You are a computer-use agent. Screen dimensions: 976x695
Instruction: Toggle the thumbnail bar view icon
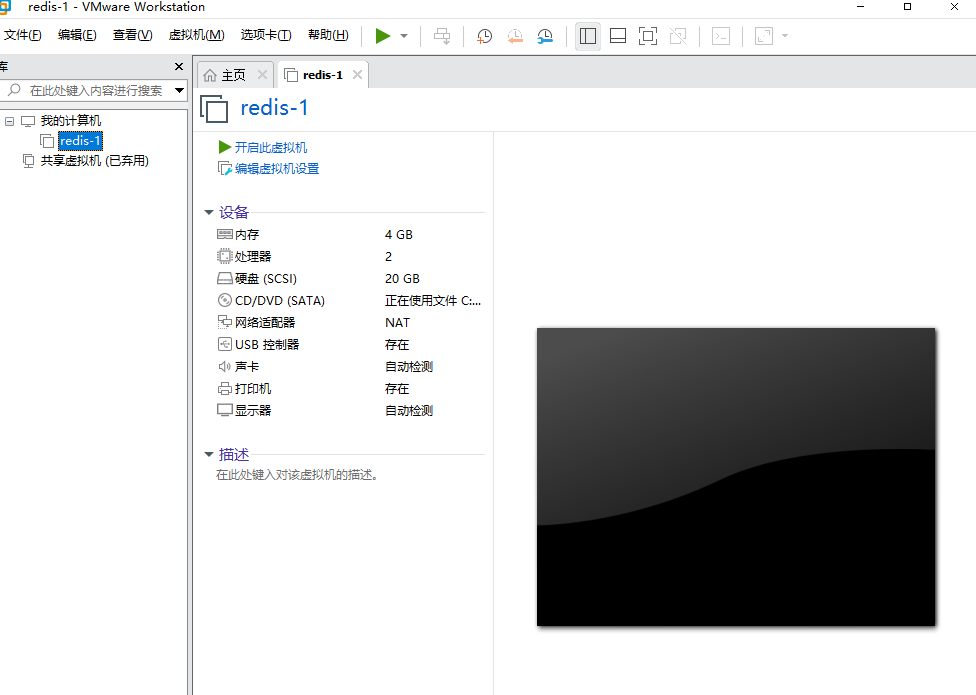[618, 36]
